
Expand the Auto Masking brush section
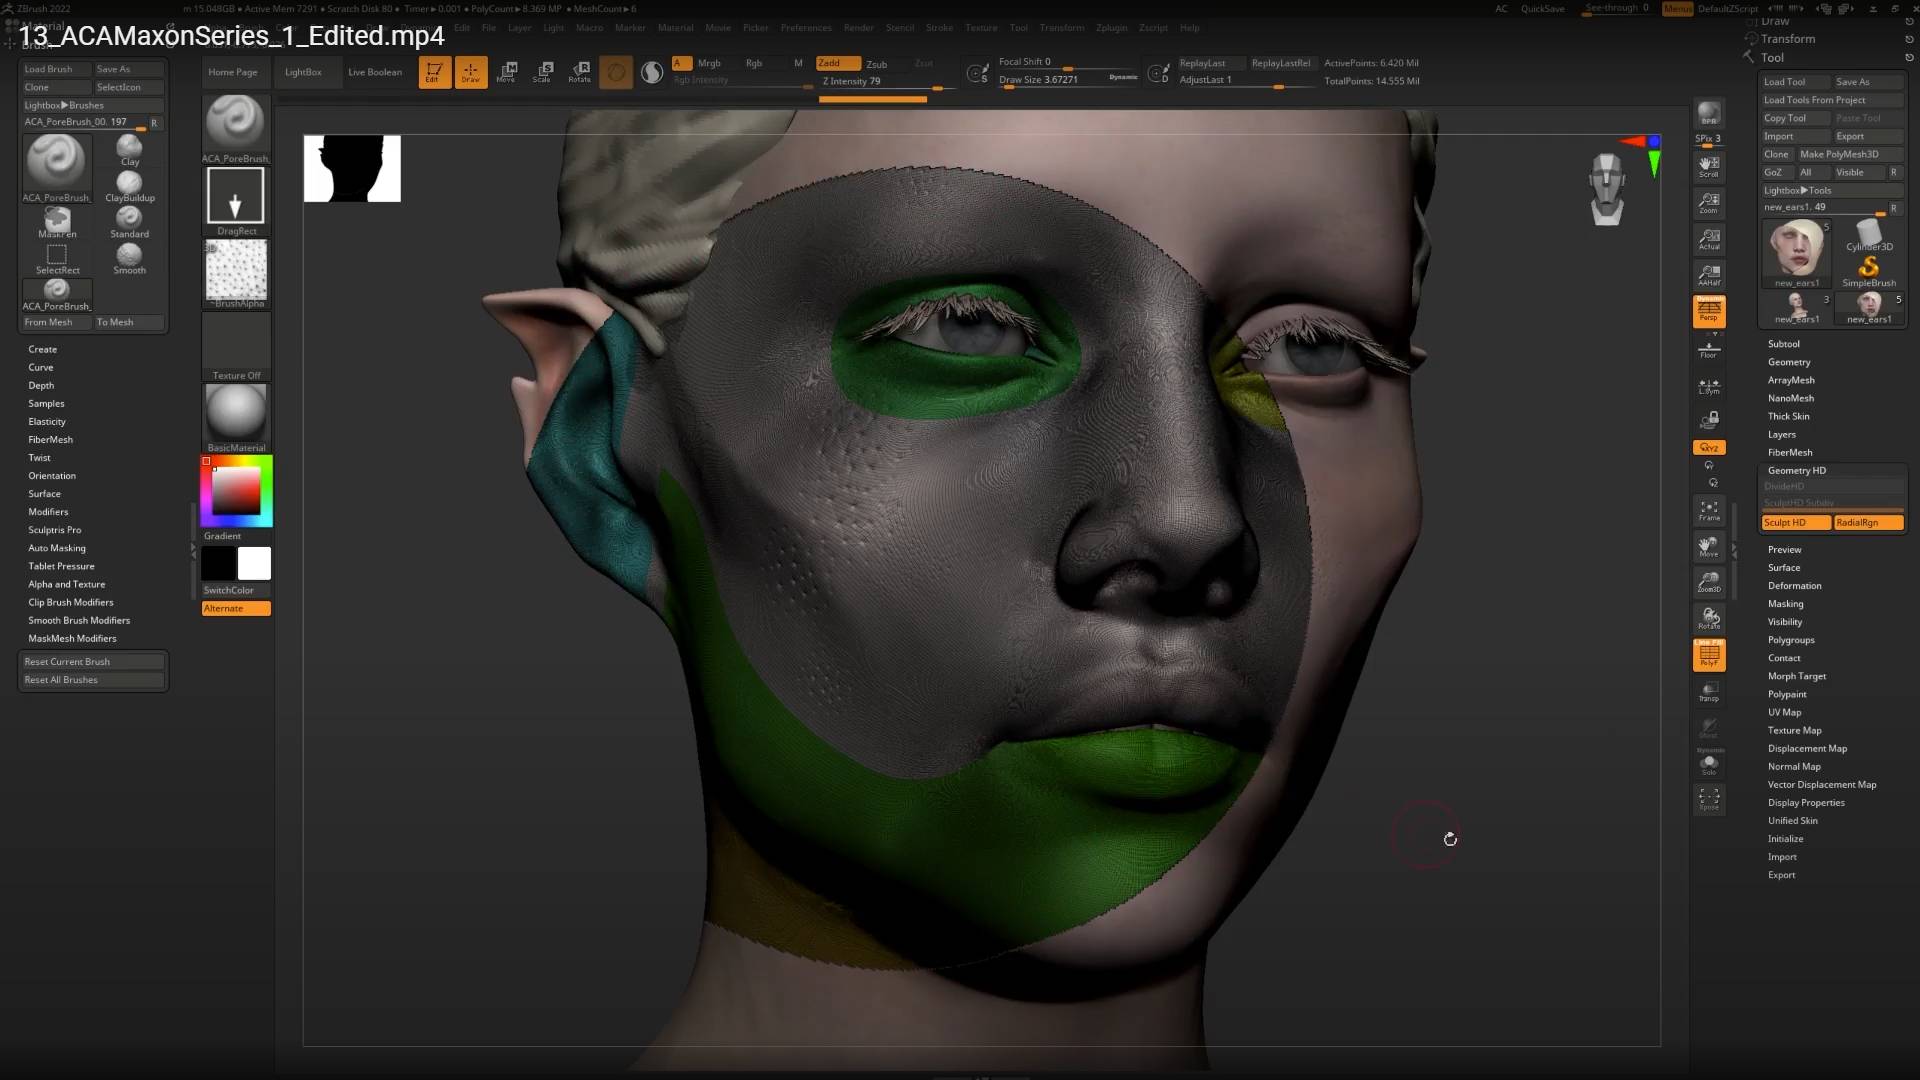coord(57,548)
